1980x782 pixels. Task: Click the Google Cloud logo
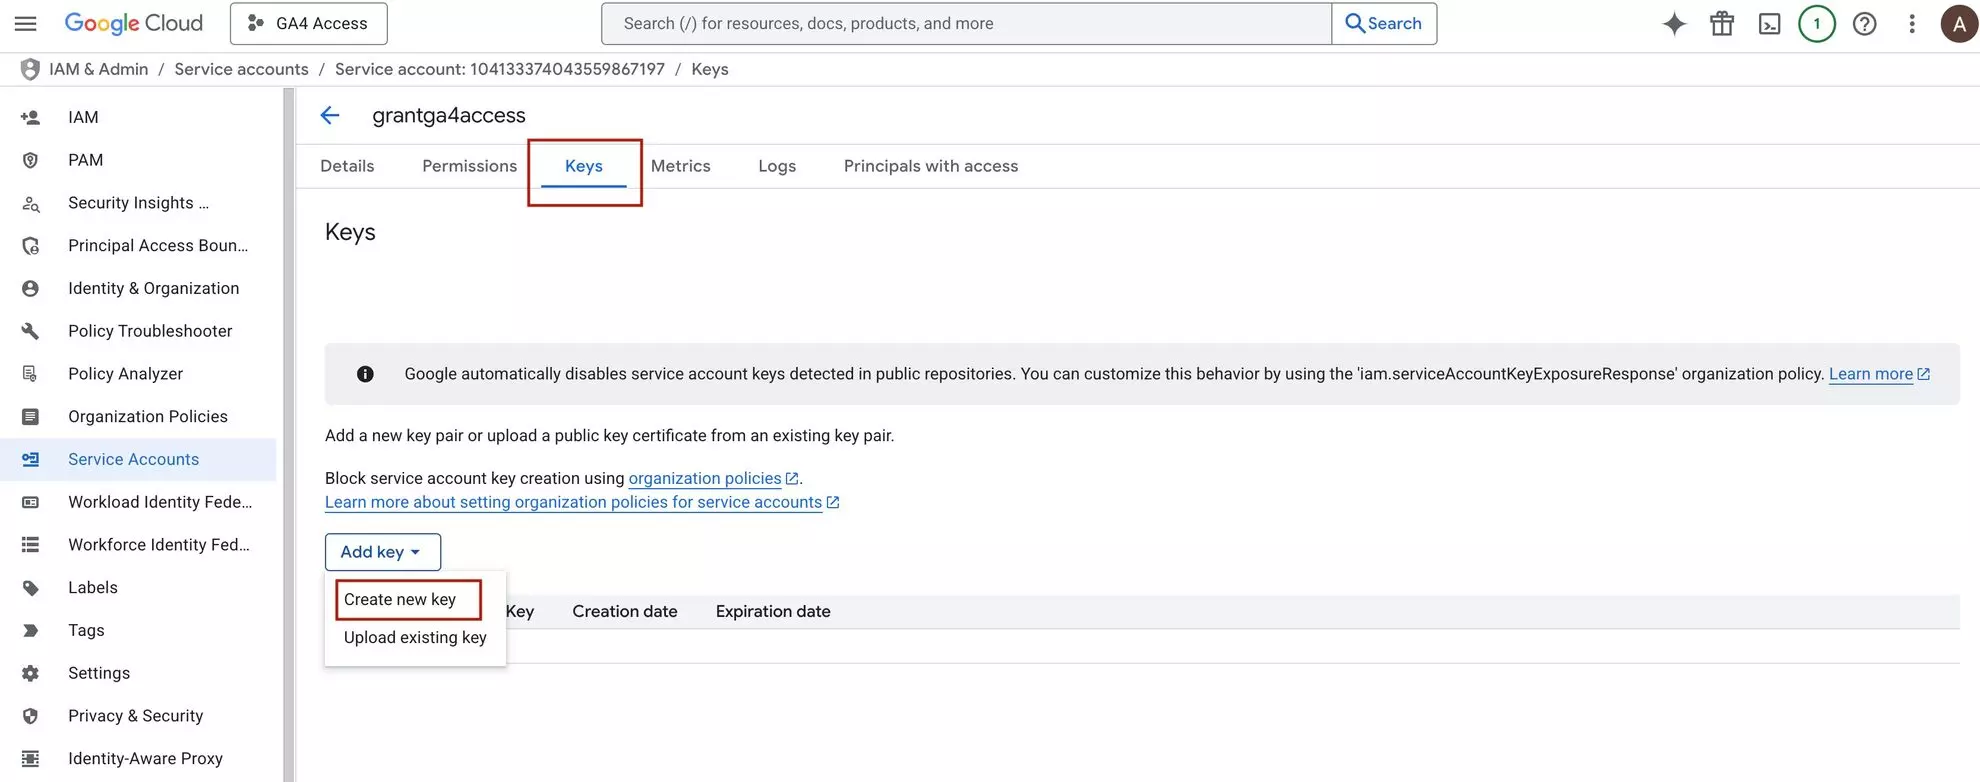click(x=133, y=23)
